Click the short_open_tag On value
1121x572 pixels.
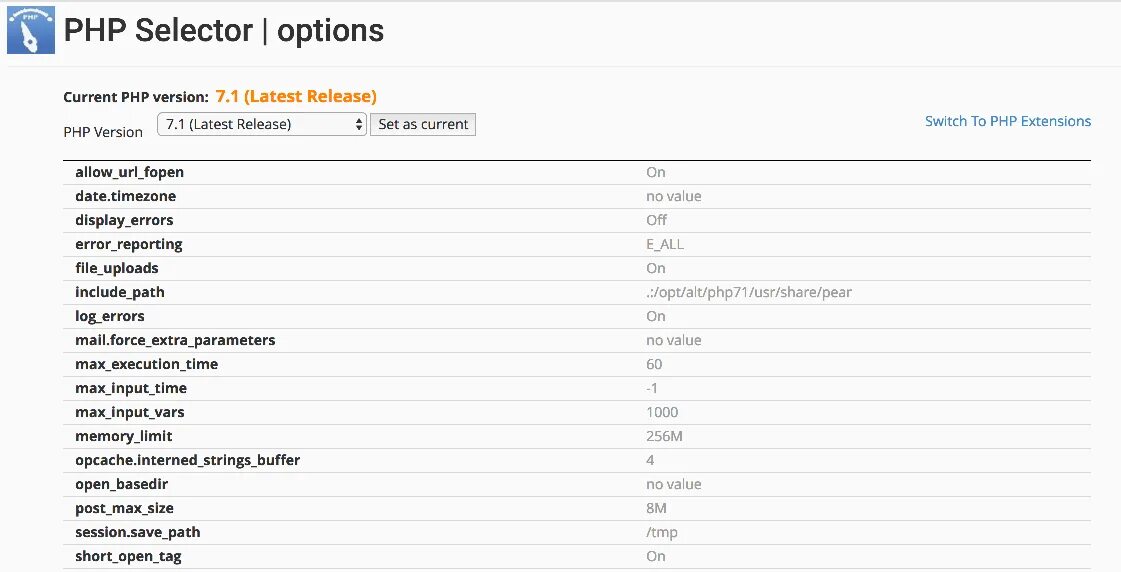point(656,556)
